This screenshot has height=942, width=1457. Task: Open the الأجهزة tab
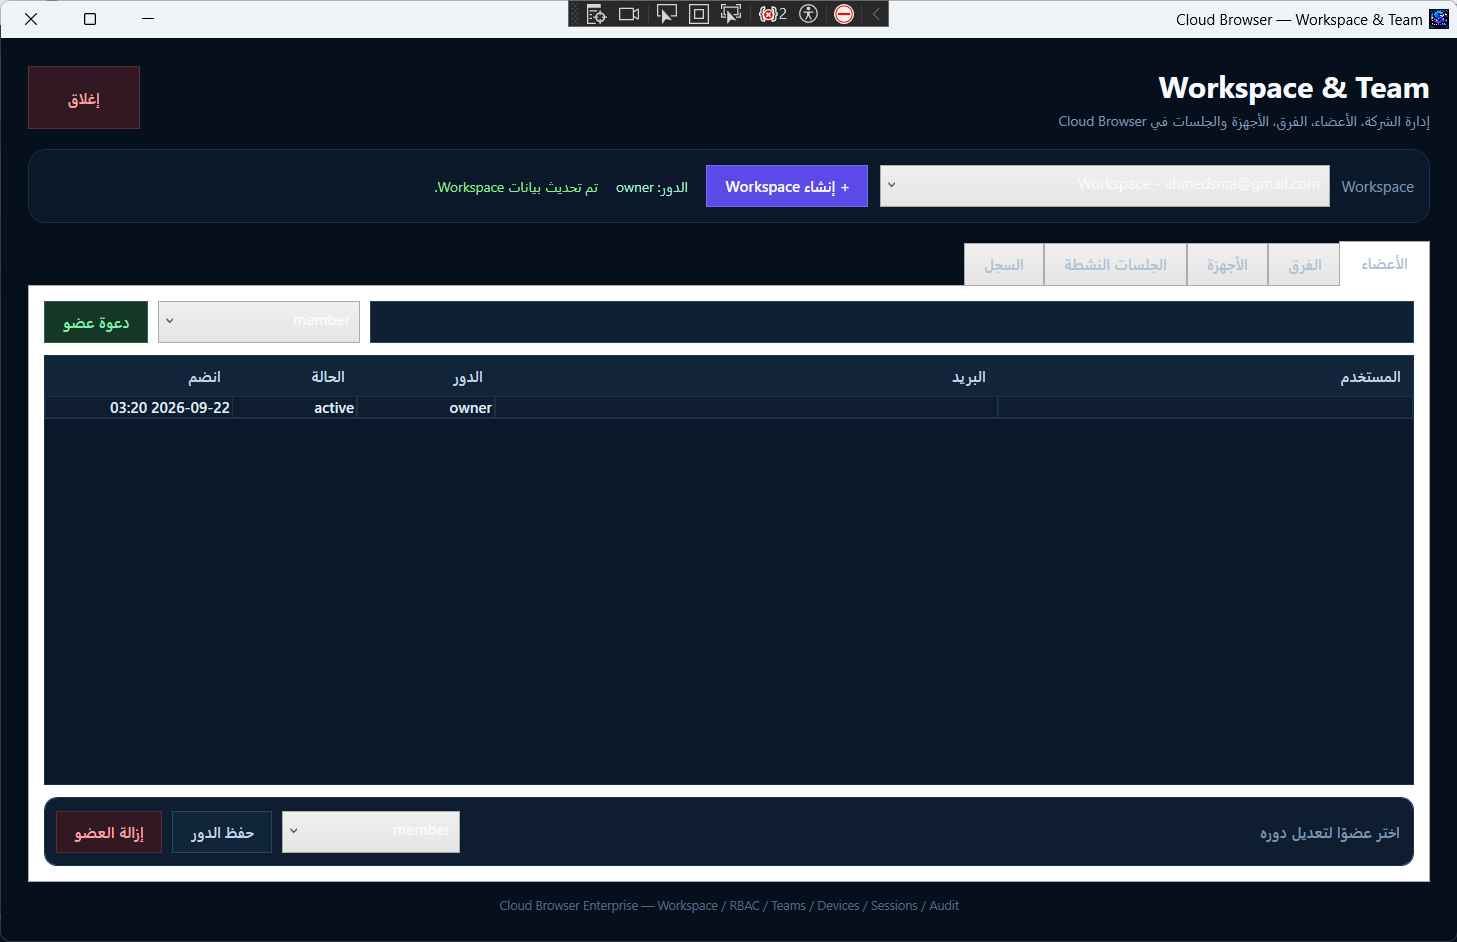(1227, 265)
